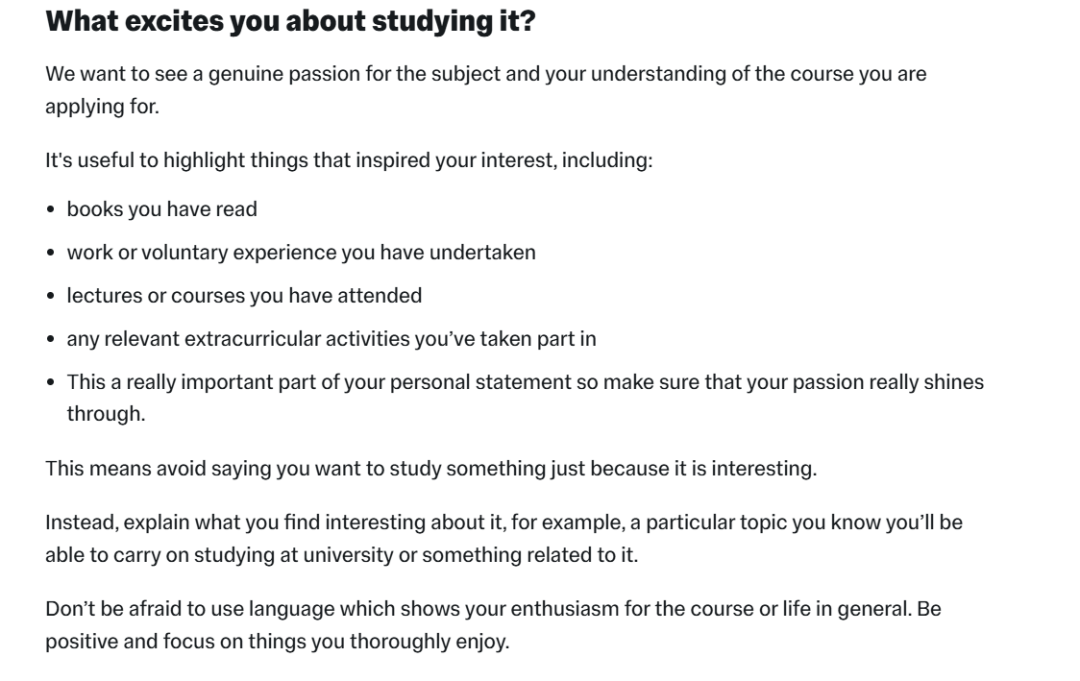Click the 'books you have read' bullet
This screenshot has height=681, width=1080.
(x=162, y=209)
